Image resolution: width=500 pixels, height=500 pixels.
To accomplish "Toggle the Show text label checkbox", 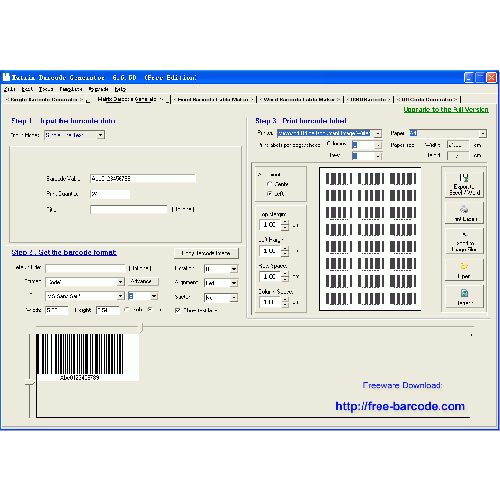I will (x=178, y=310).
